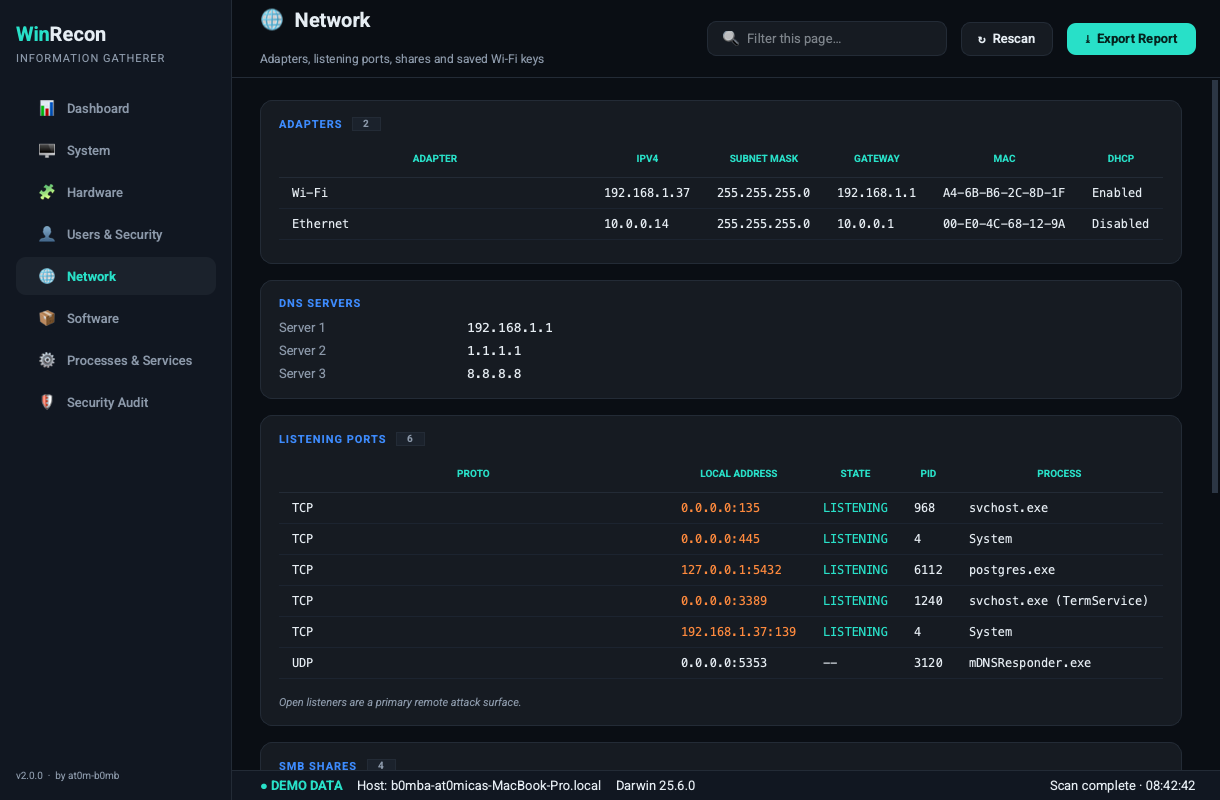Click process svchost.exe (TermService)

click(1059, 601)
